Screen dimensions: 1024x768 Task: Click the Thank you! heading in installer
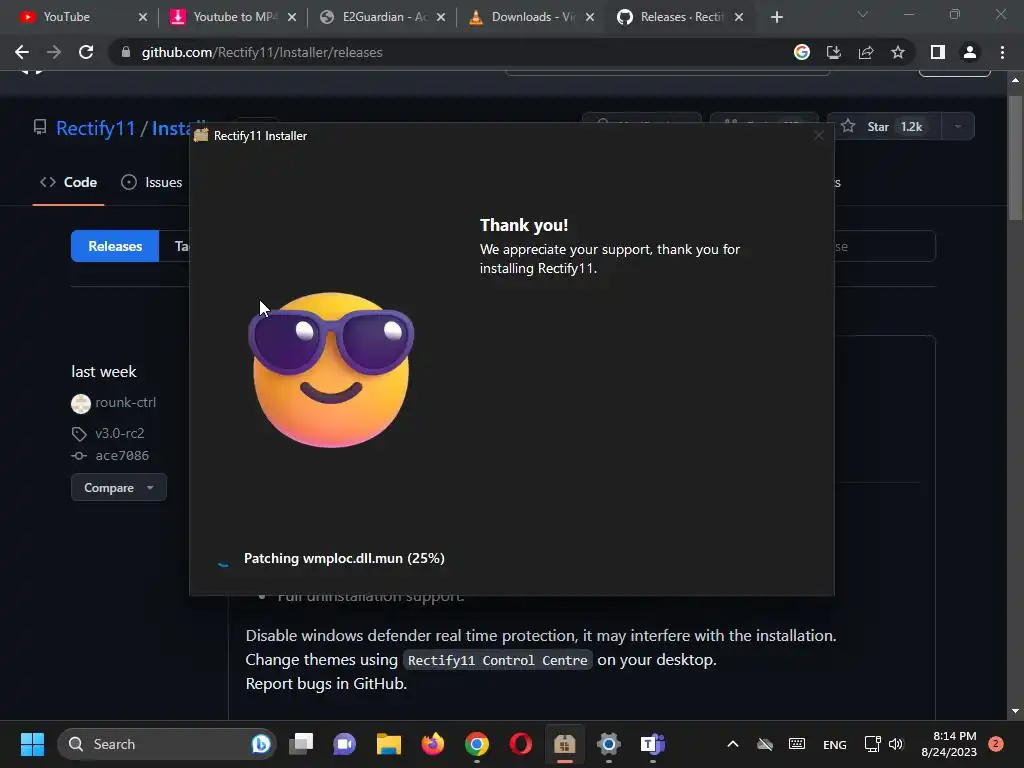coord(524,225)
